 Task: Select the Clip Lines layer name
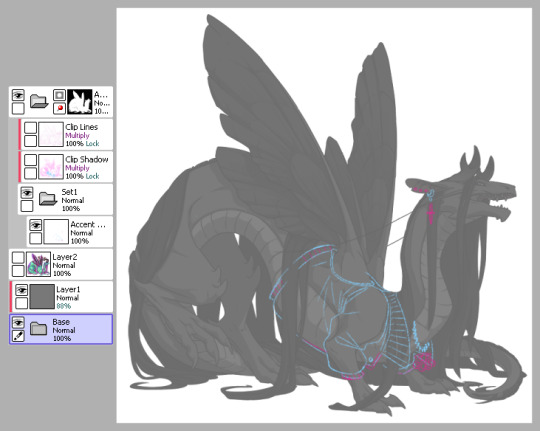click(x=82, y=127)
